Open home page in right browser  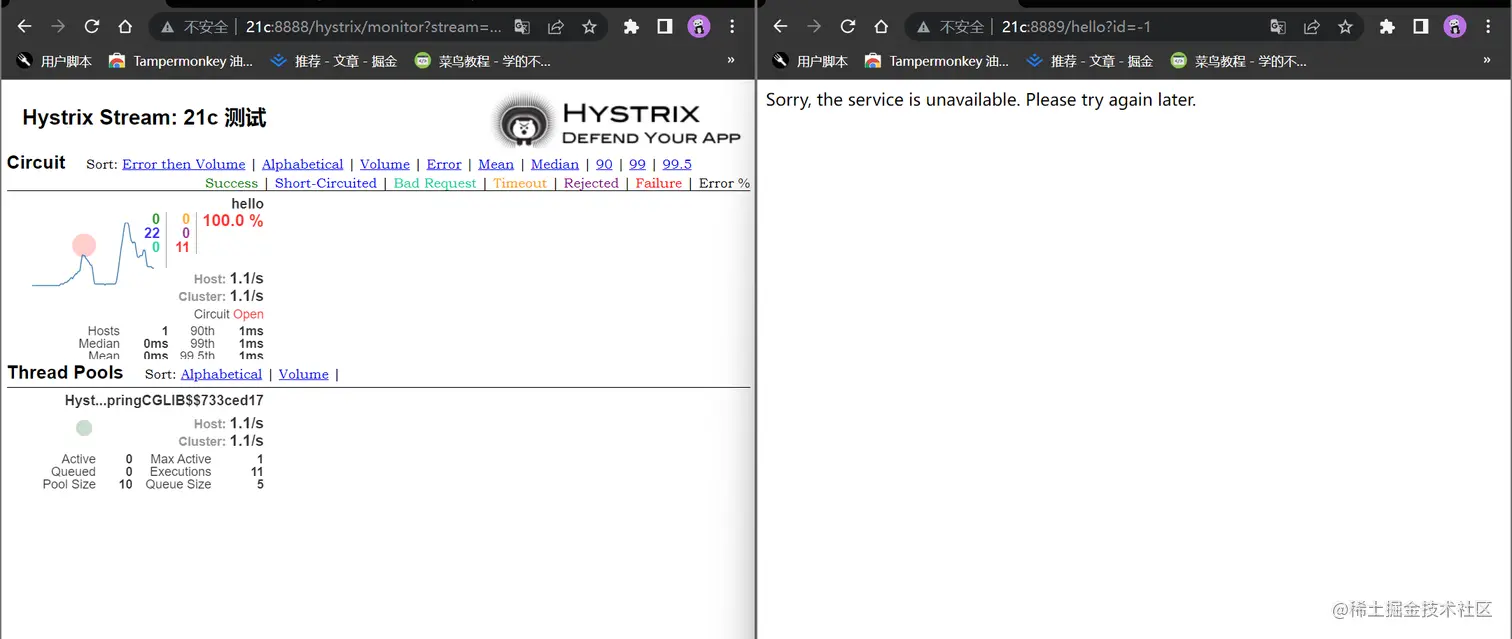point(881,27)
